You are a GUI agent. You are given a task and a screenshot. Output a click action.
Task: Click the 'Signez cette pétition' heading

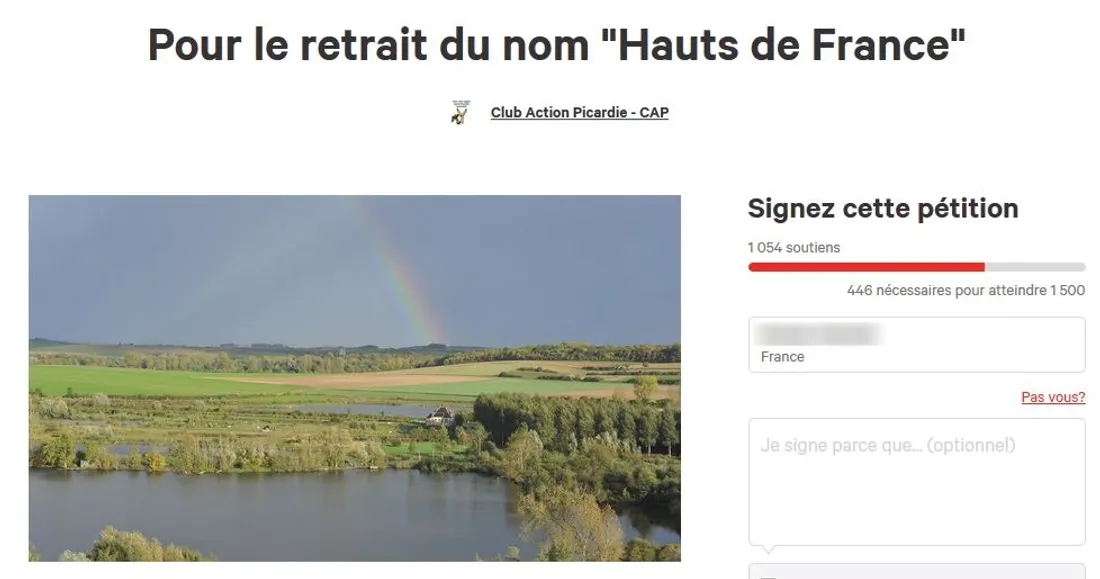[883, 208]
